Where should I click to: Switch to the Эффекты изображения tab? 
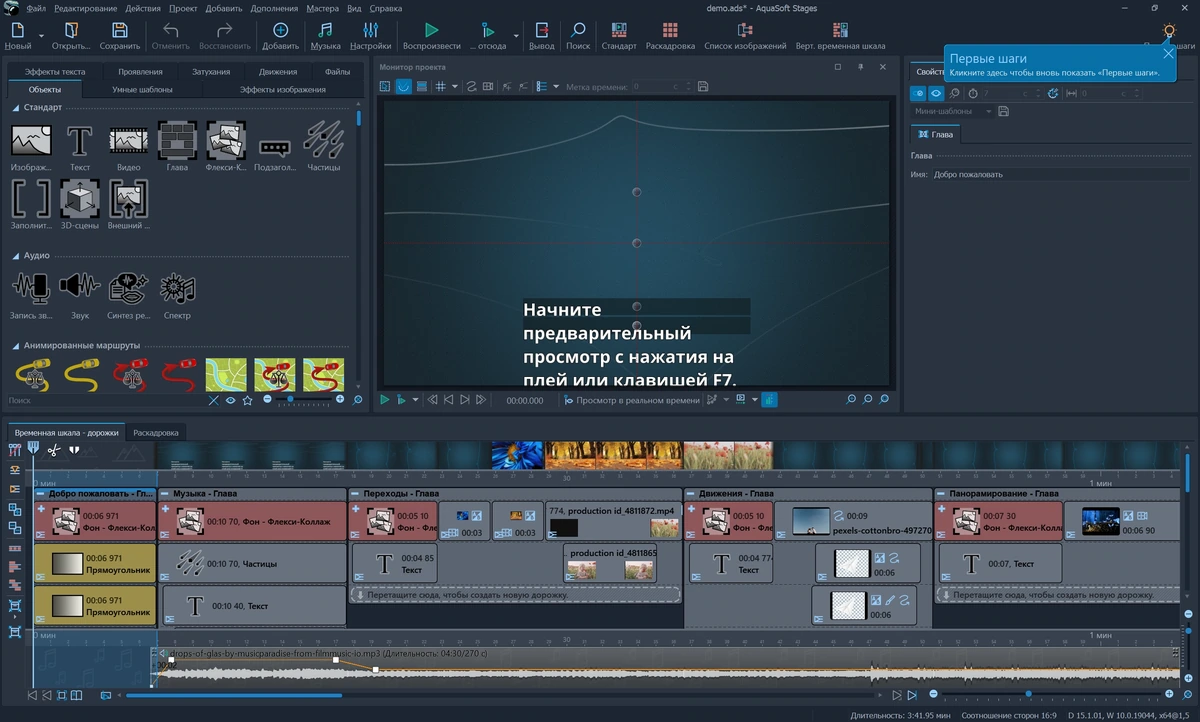click(283, 89)
